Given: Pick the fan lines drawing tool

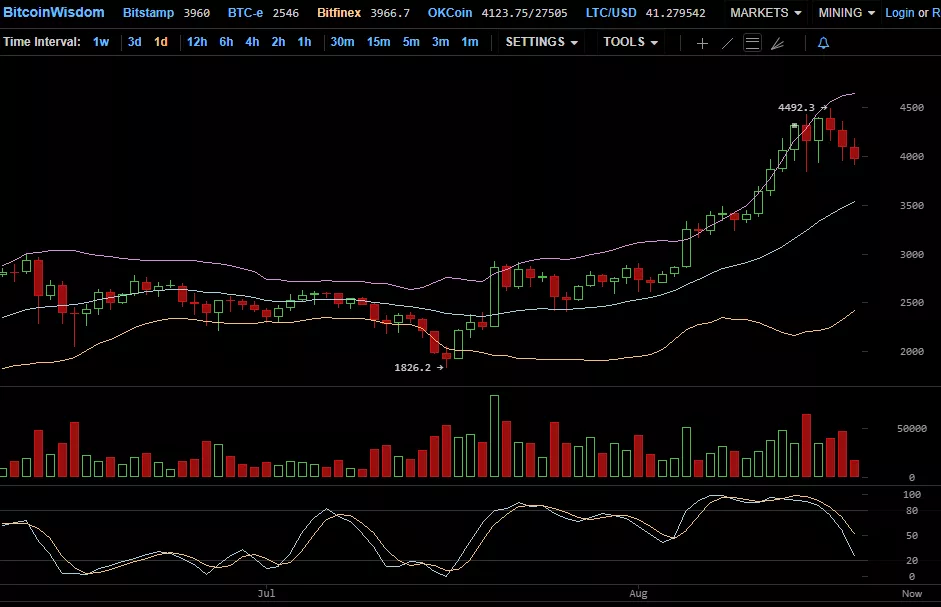Looking at the screenshot, I should [x=777, y=43].
